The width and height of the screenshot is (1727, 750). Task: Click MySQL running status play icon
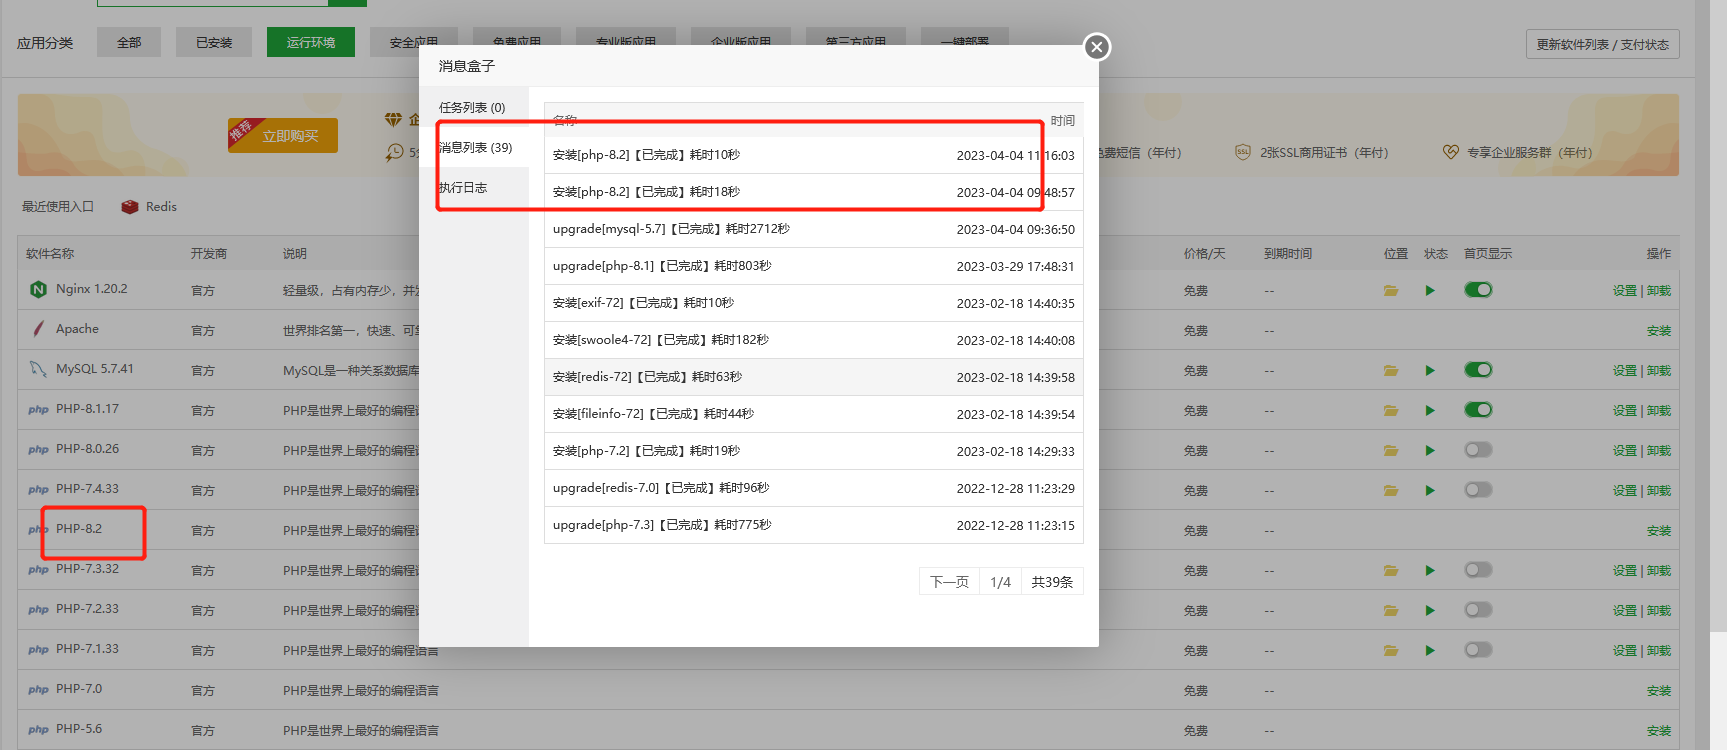[x=1430, y=370]
